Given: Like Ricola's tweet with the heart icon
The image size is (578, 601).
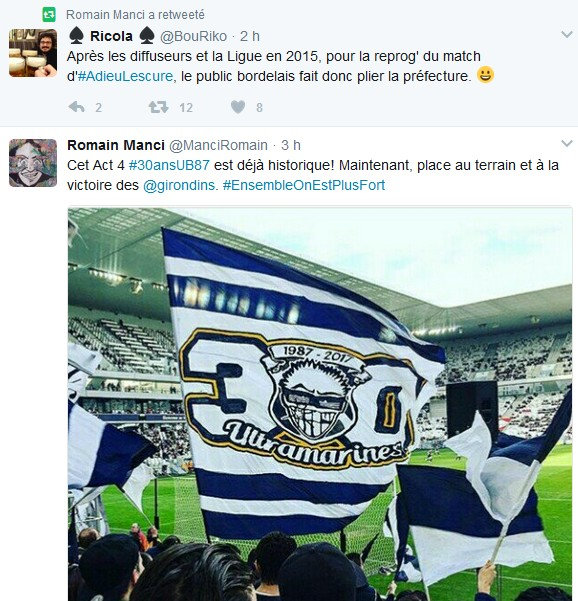Looking at the screenshot, I should pos(238,107).
